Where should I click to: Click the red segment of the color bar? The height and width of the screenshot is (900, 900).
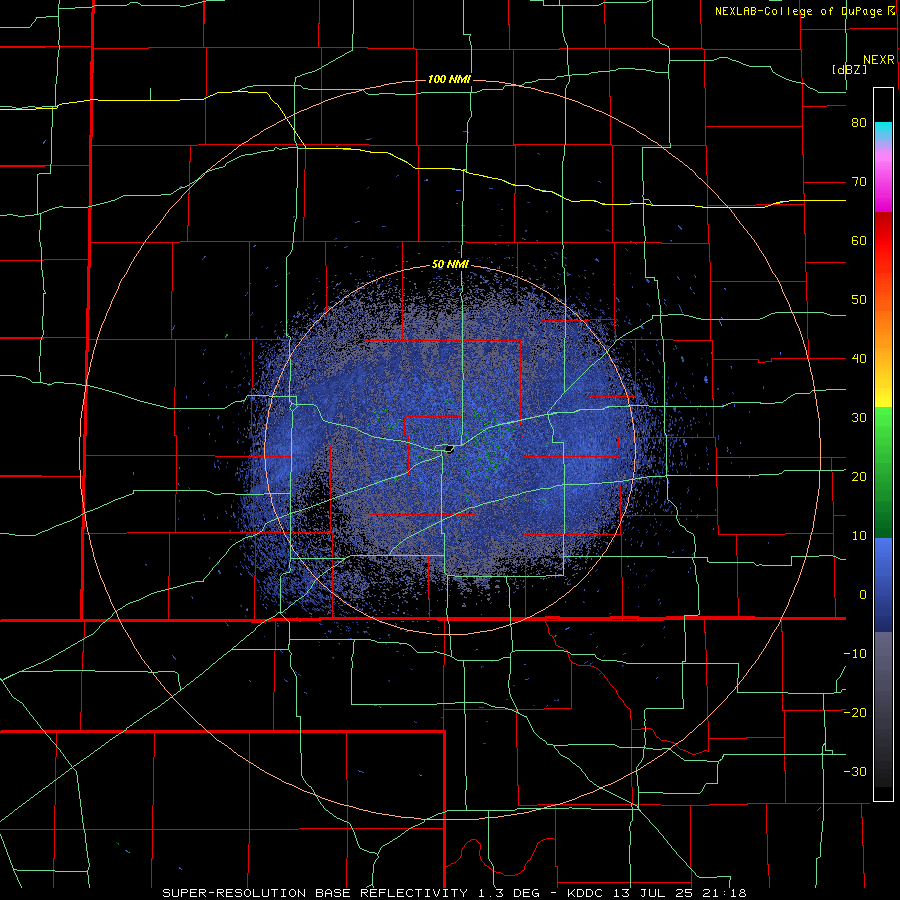point(883,241)
